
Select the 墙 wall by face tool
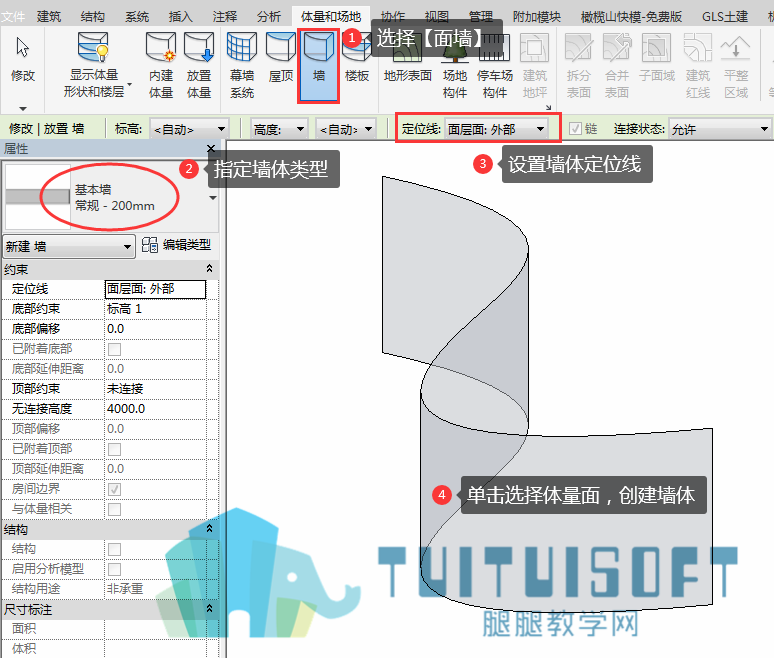pyautogui.click(x=318, y=66)
